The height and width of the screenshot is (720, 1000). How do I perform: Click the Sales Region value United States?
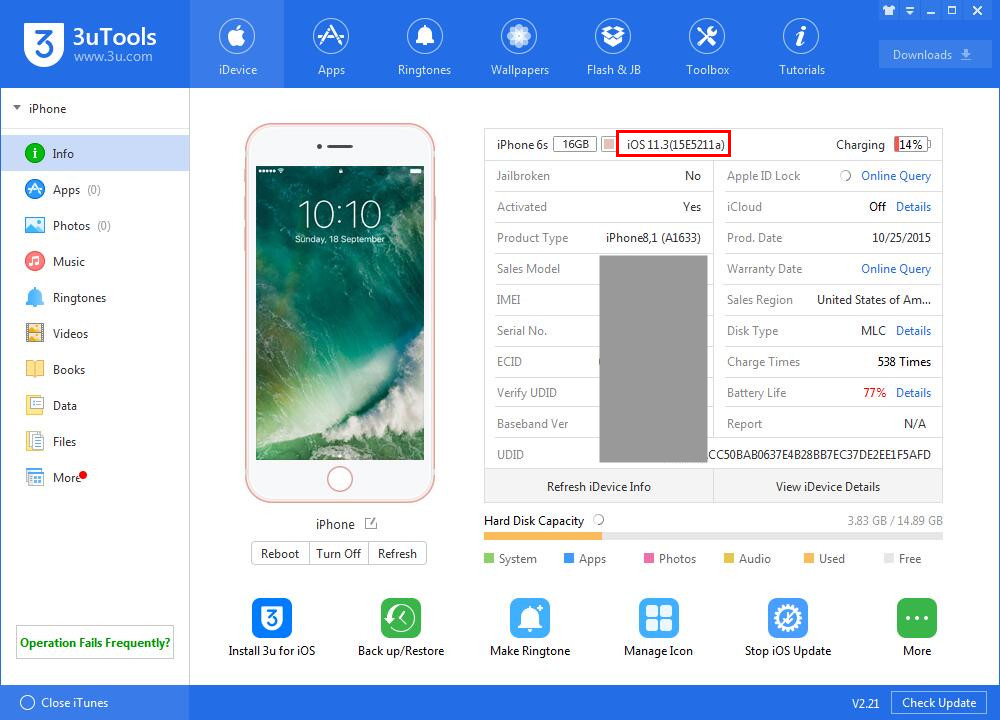874,300
